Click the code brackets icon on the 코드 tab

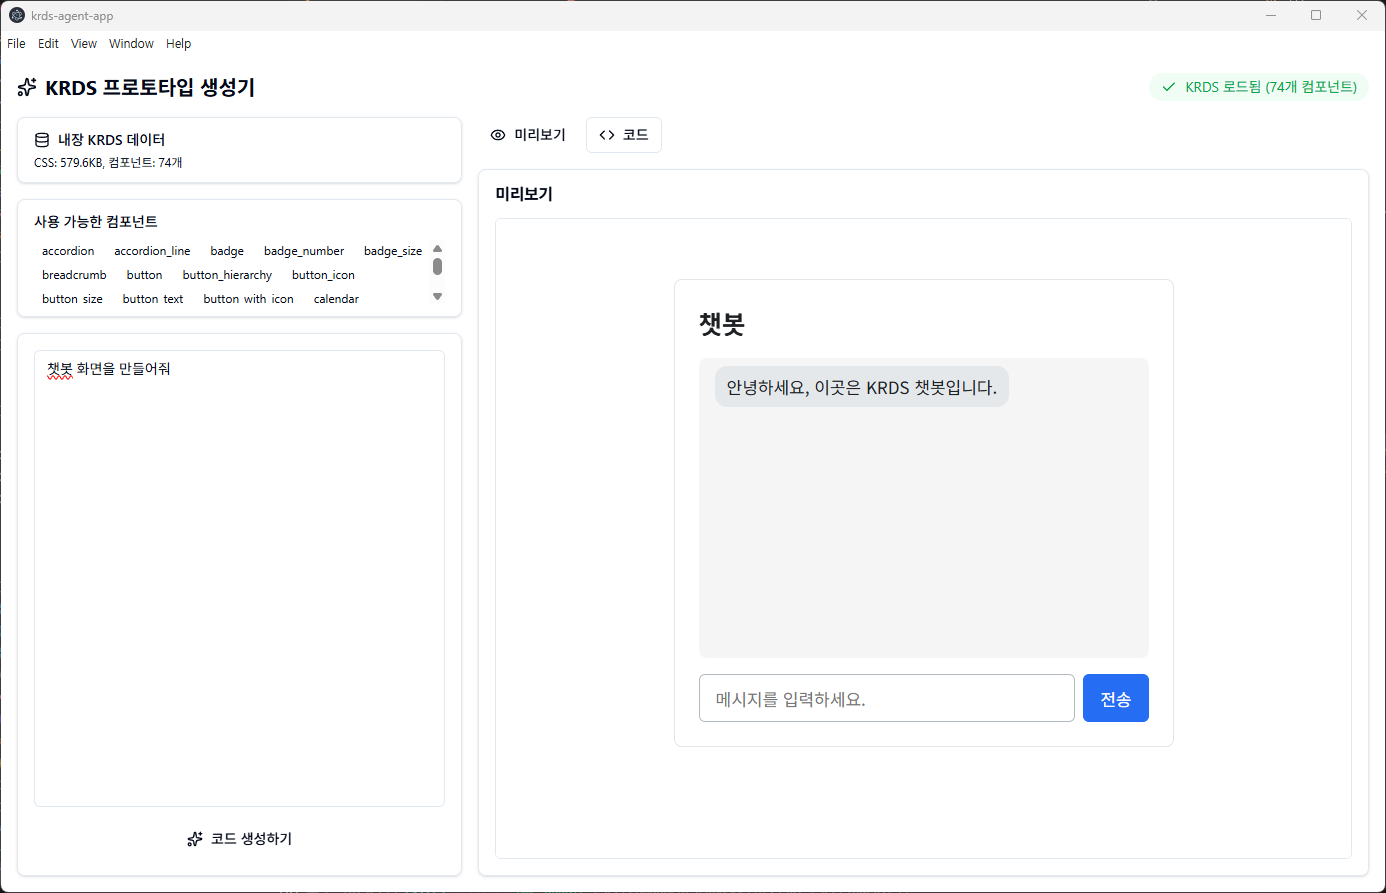pyautogui.click(x=607, y=135)
